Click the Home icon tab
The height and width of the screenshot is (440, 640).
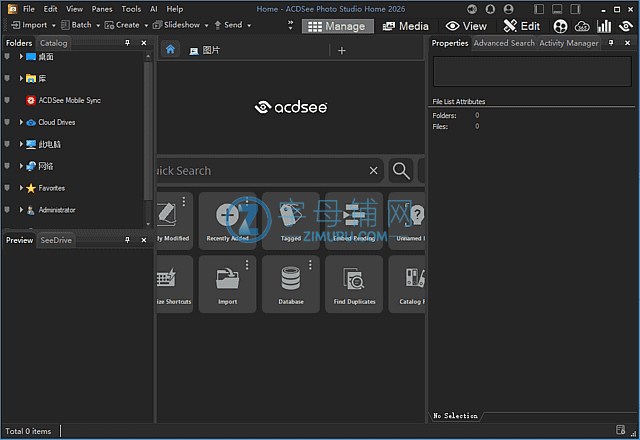[x=170, y=50]
